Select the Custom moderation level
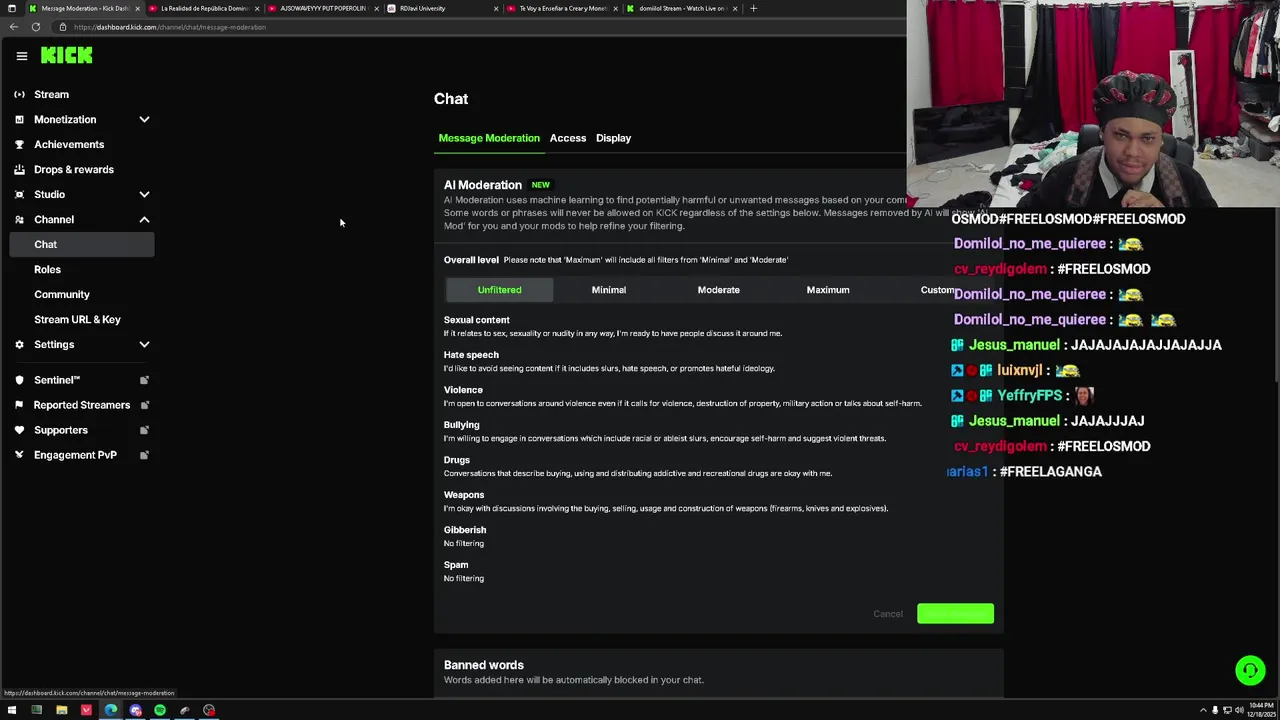This screenshot has height=720, width=1280. coord(937,290)
